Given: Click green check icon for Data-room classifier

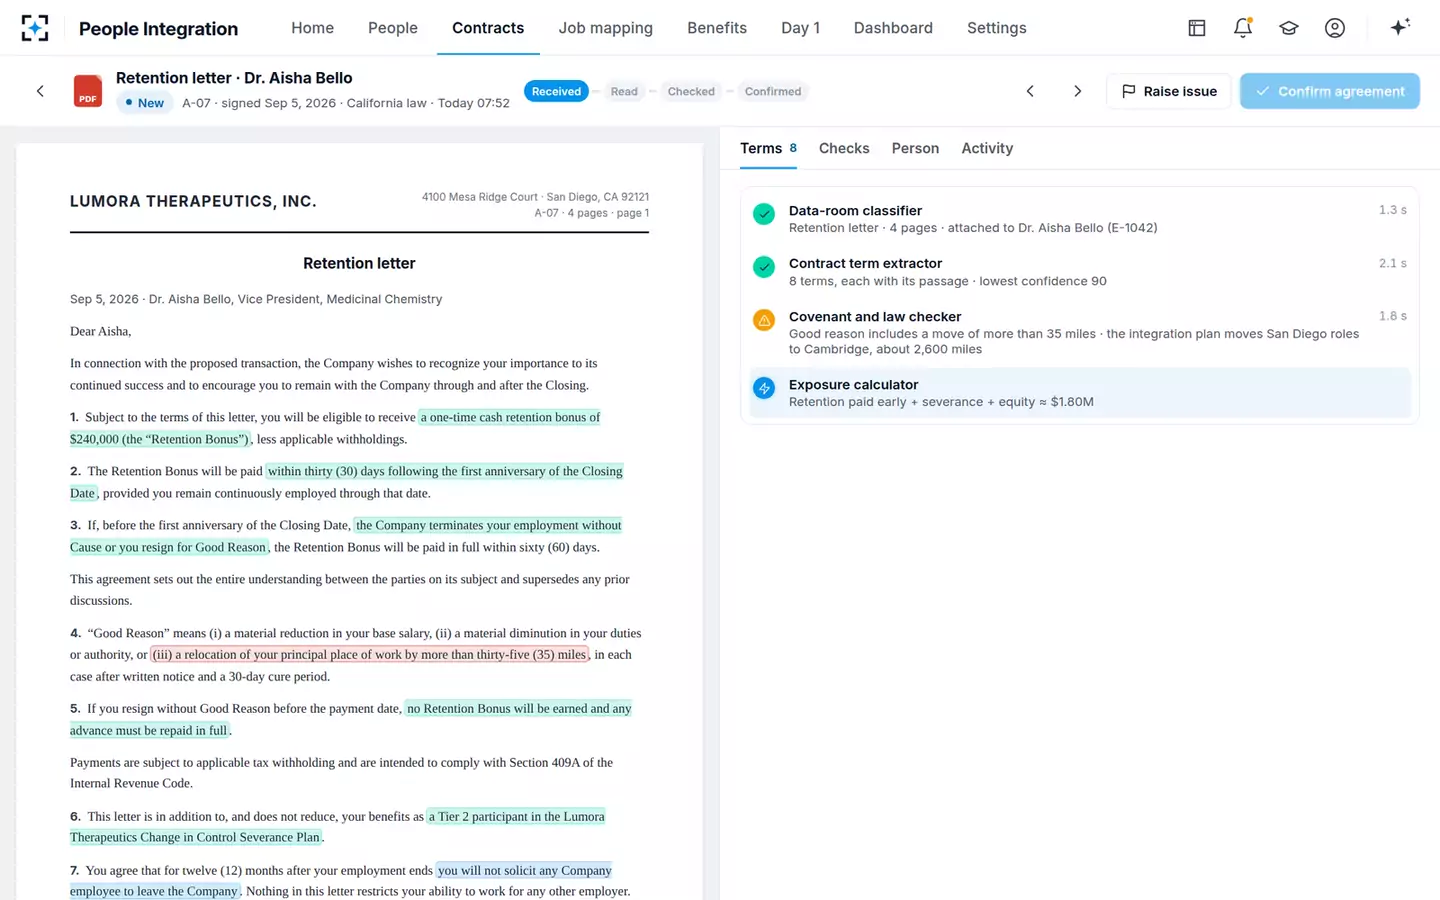Looking at the screenshot, I should pyautogui.click(x=764, y=214).
